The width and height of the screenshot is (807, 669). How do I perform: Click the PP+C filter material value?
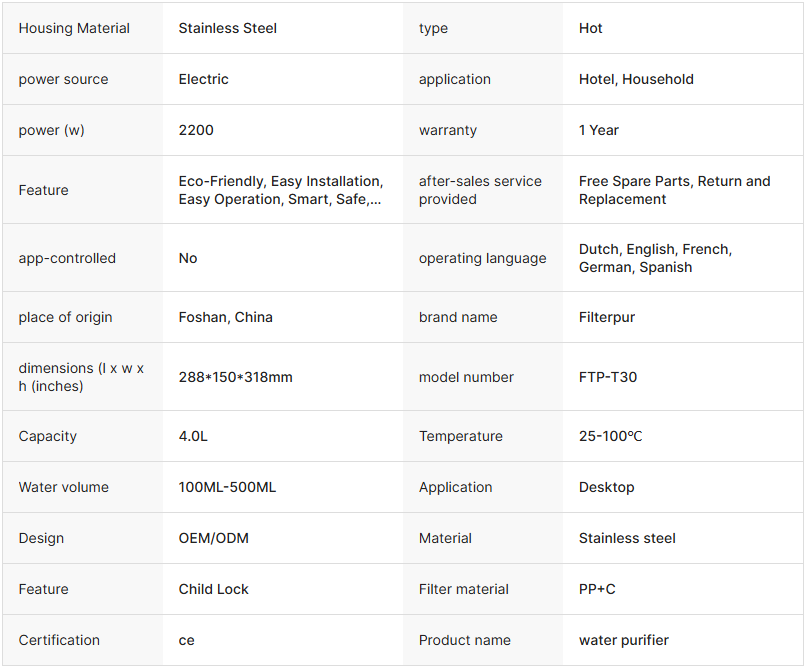597,589
